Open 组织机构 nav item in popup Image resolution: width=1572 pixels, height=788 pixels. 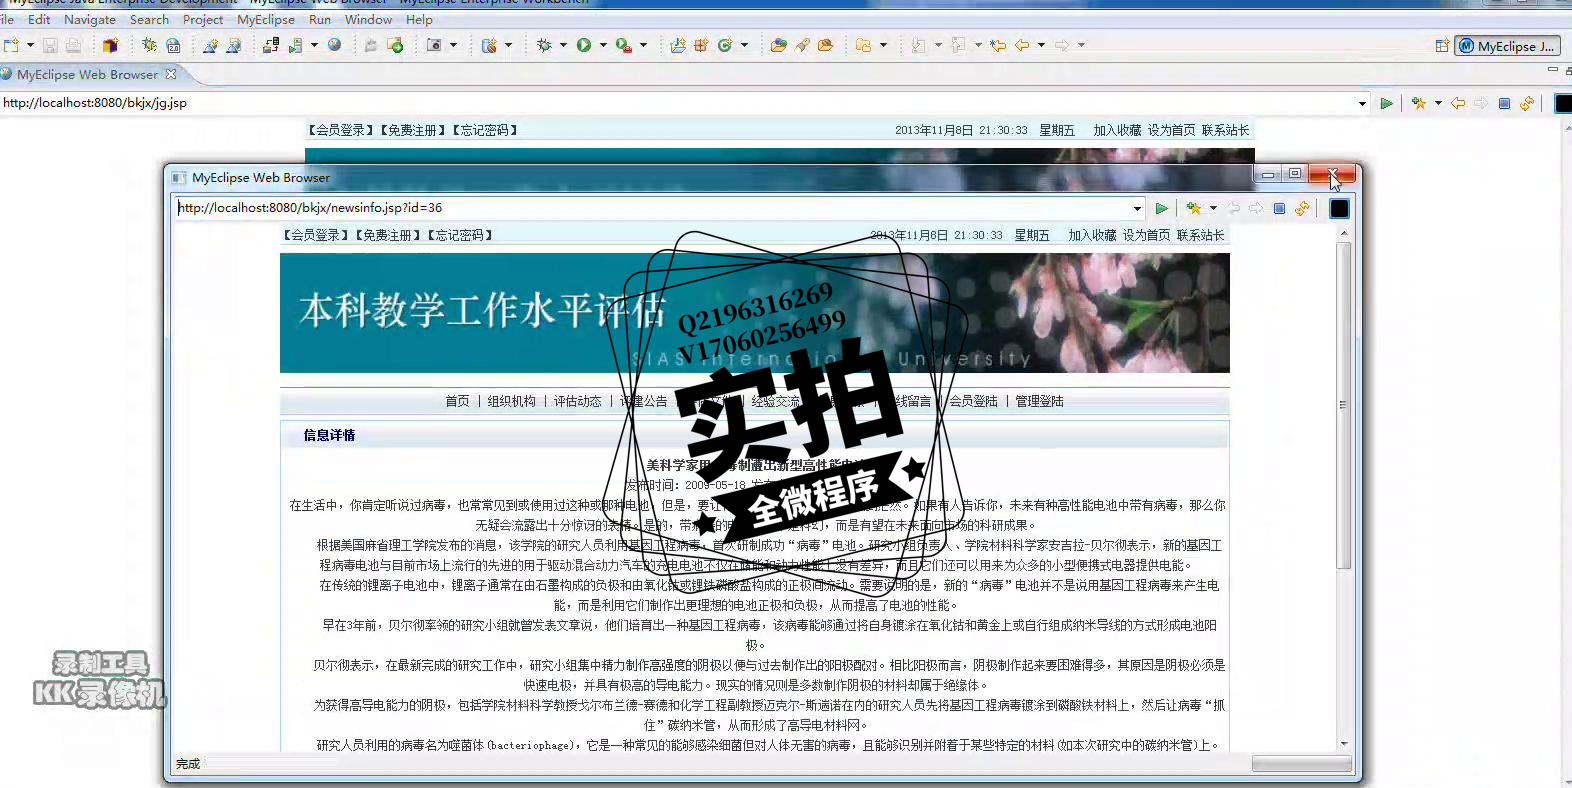[511, 401]
